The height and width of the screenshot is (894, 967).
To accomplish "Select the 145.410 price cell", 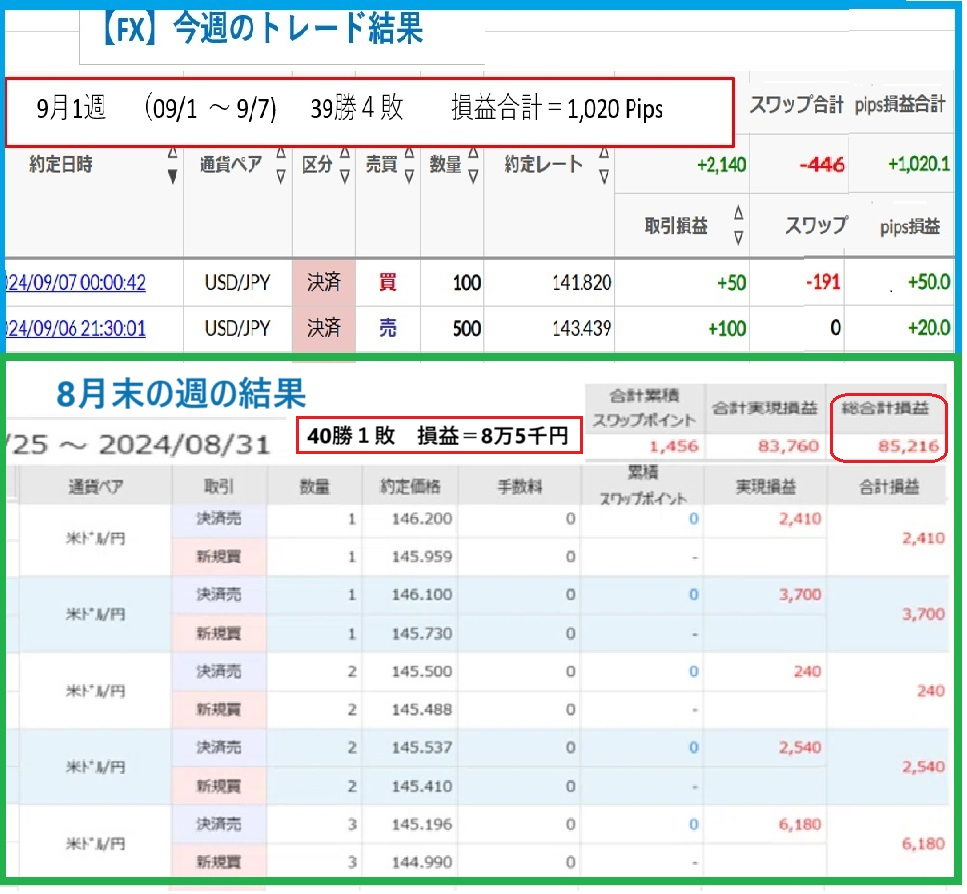I will [x=422, y=786].
